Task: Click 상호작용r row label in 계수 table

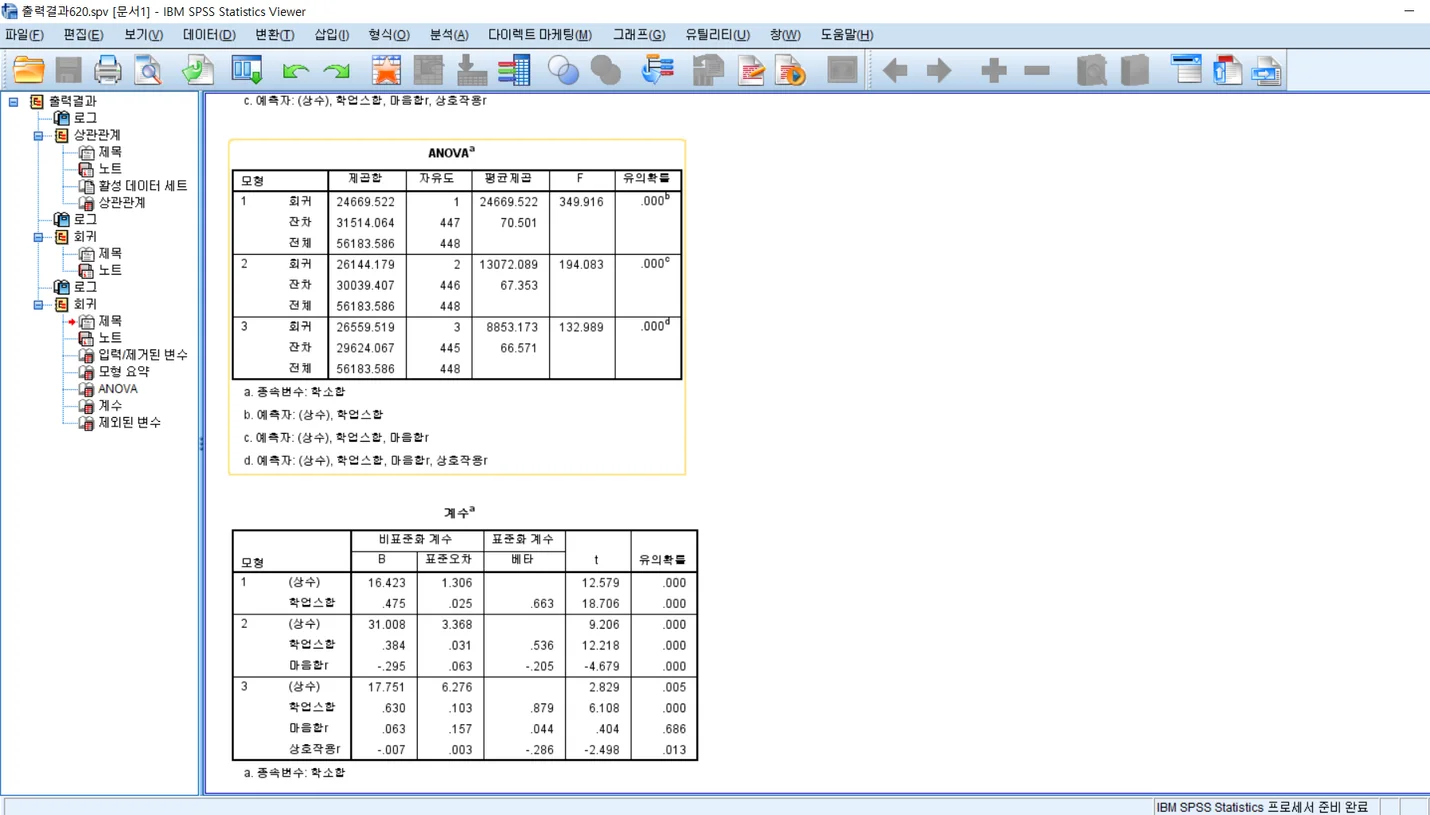Action: [x=315, y=750]
